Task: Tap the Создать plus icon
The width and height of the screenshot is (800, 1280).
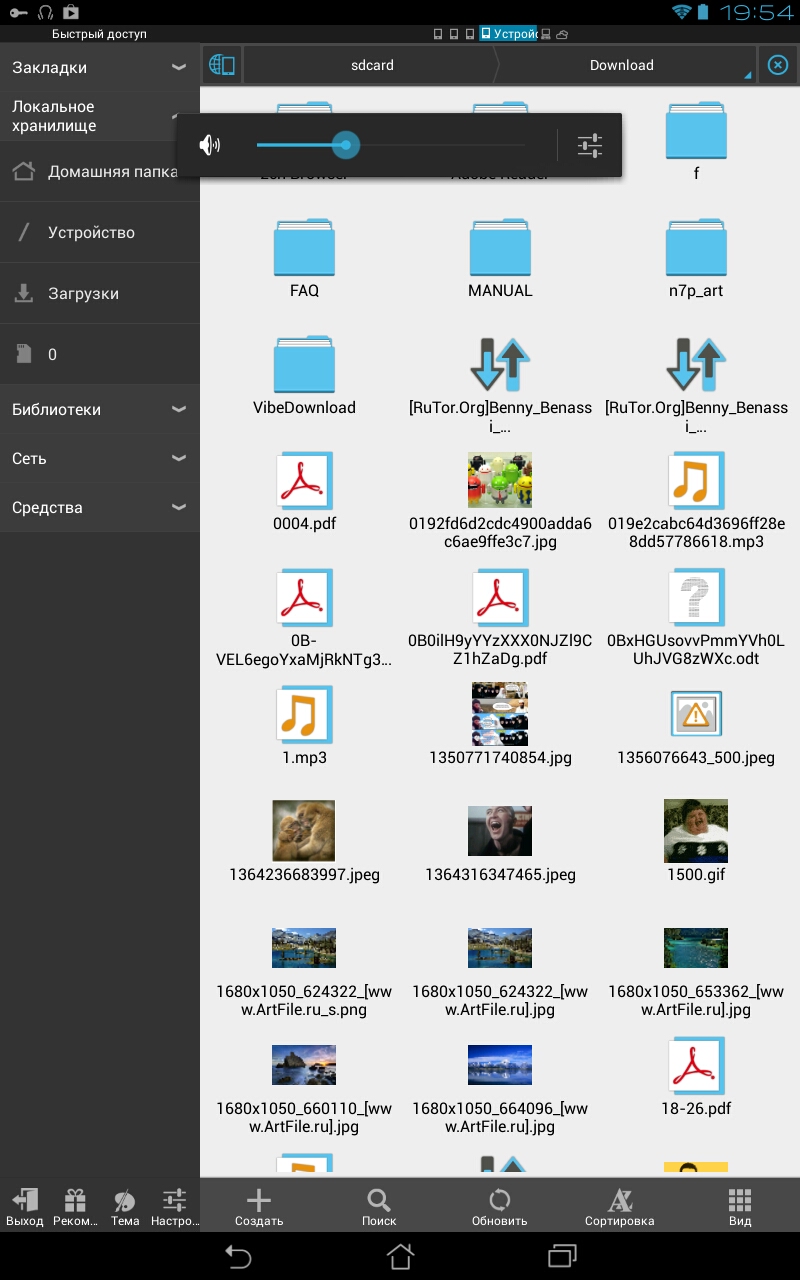Action: 259,1204
